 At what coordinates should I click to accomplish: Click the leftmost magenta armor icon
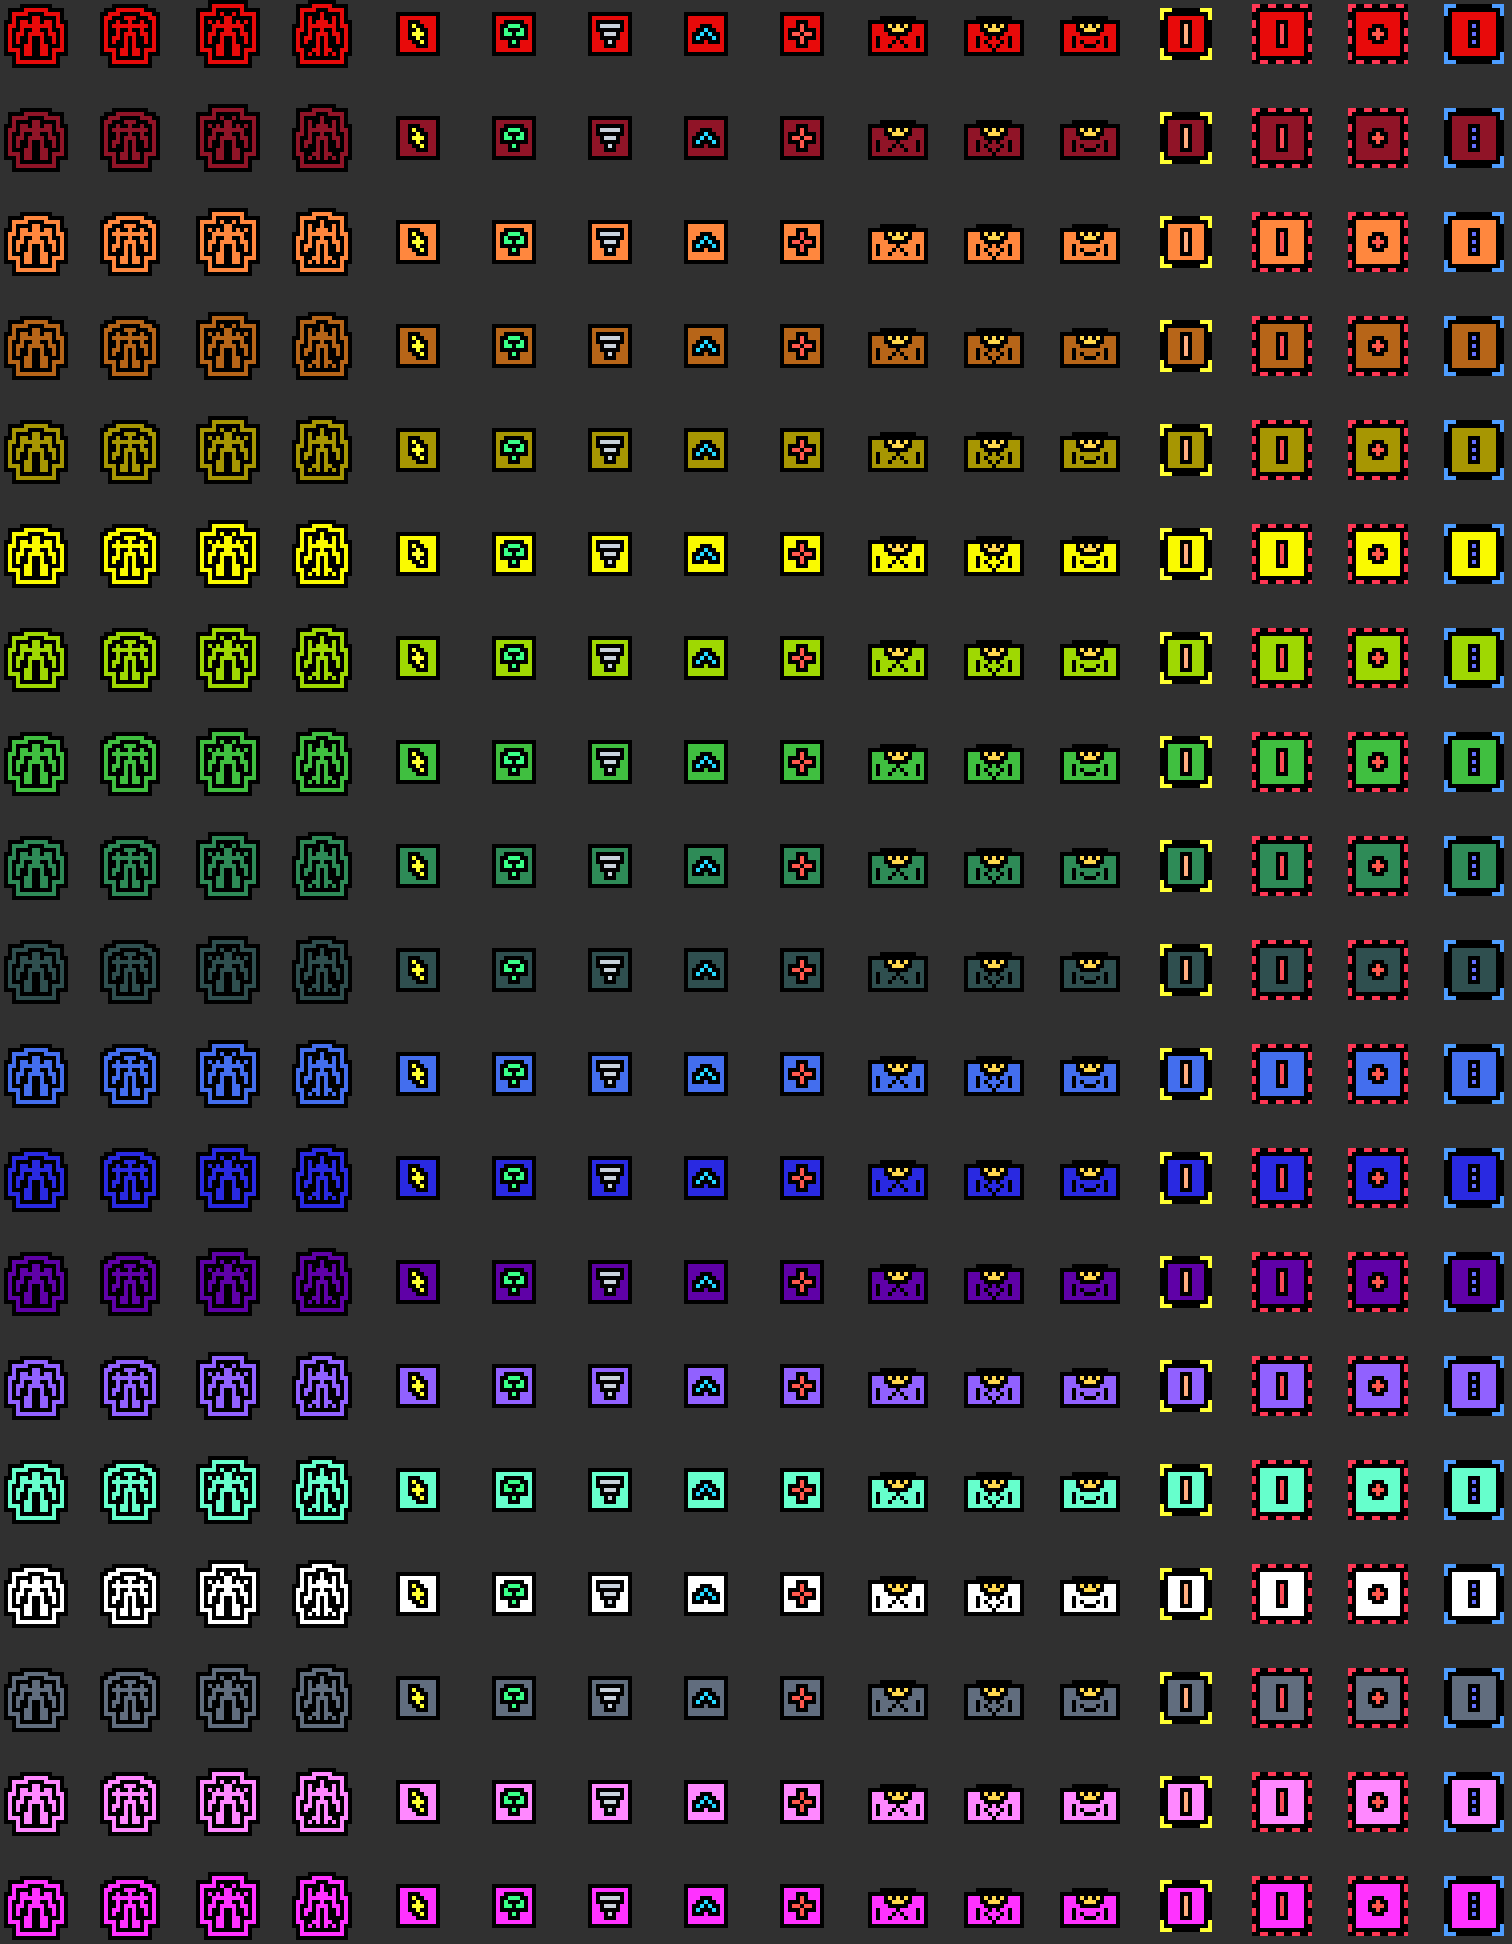[36, 1907]
